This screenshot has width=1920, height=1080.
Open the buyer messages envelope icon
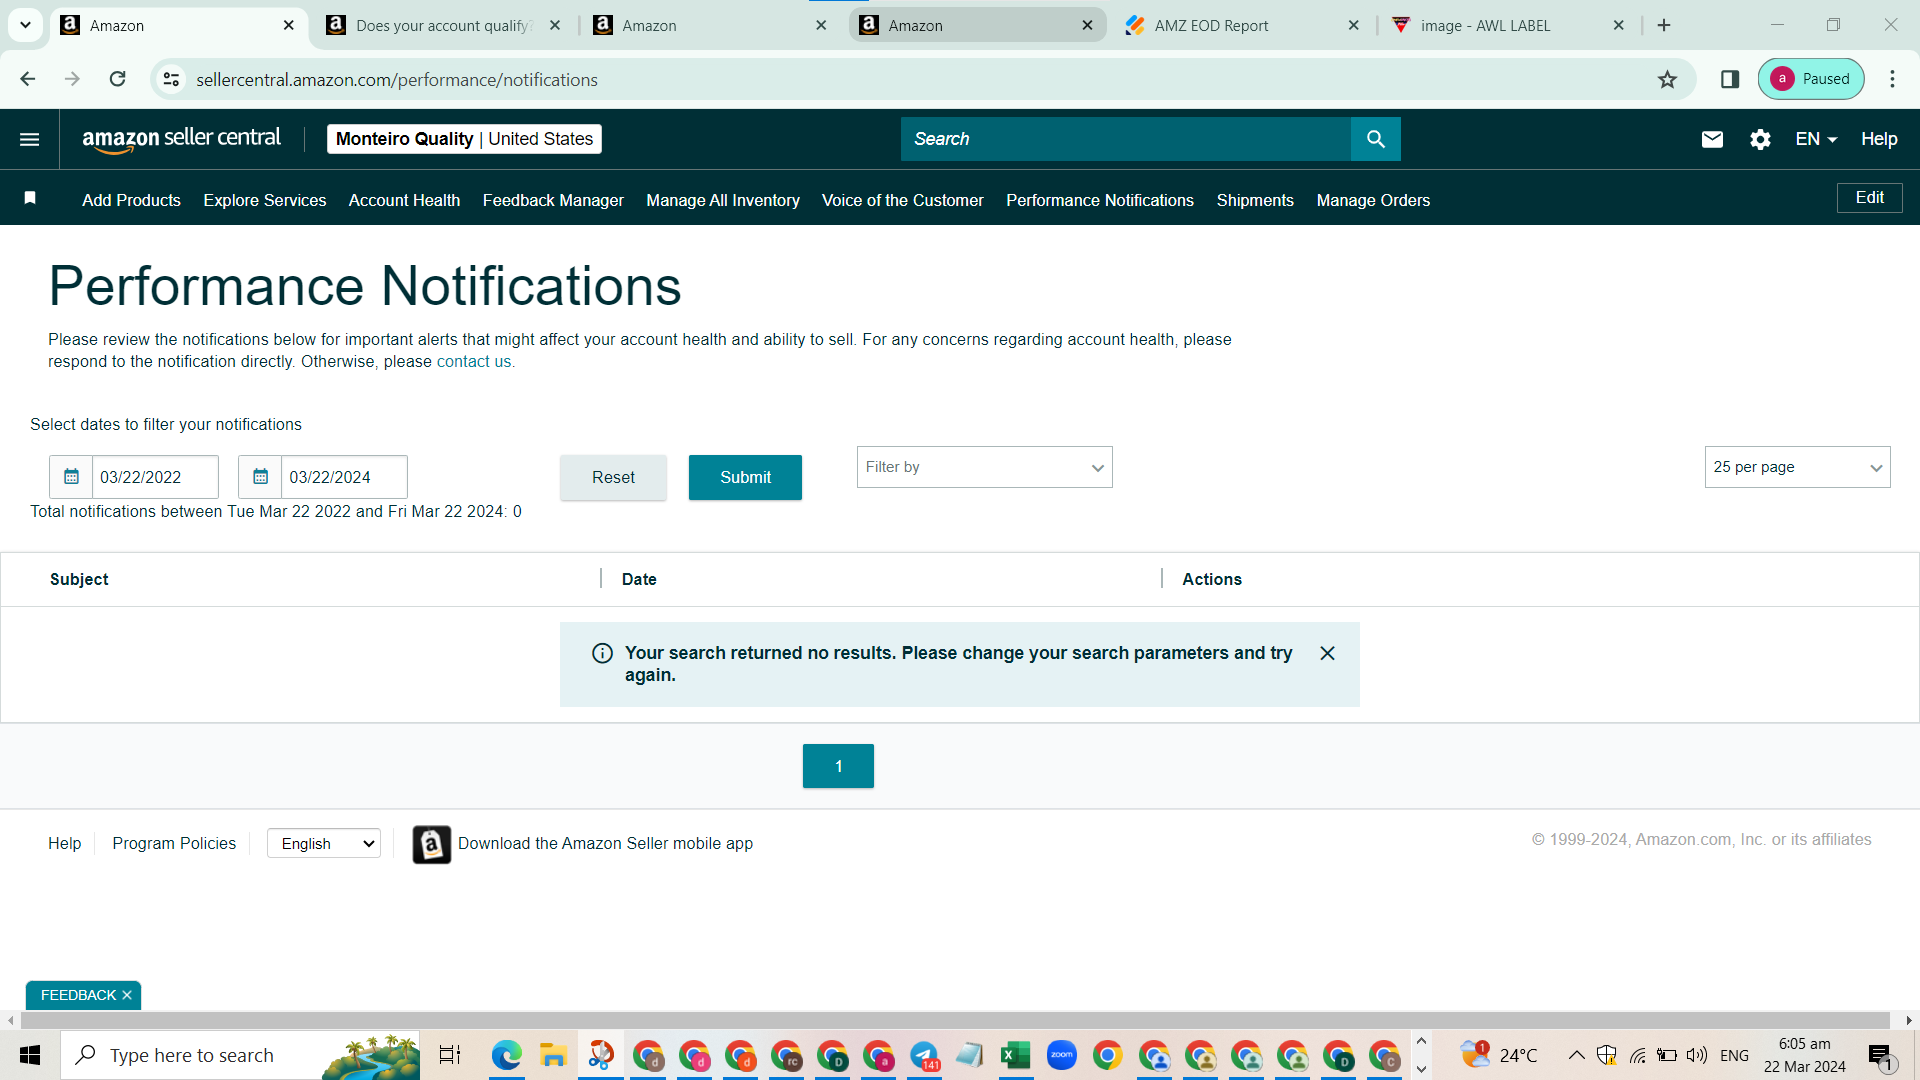coord(1712,139)
